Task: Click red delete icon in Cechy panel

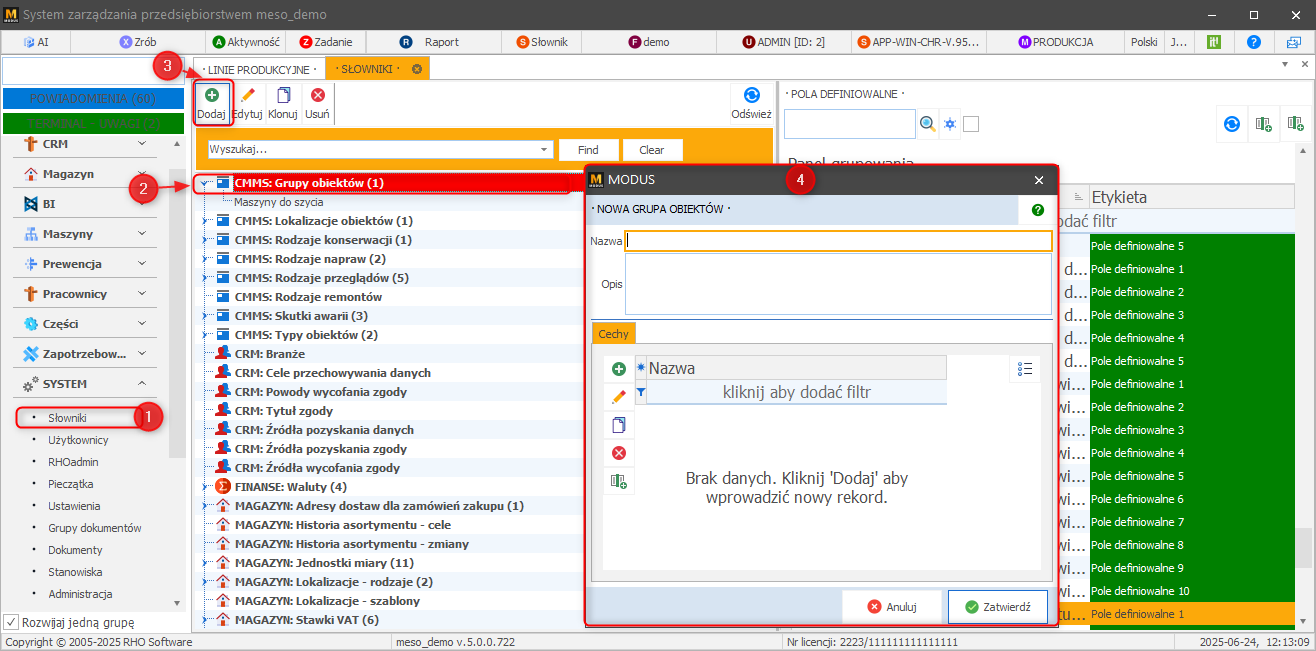Action: pyautogui.click(x=618, y=453)
